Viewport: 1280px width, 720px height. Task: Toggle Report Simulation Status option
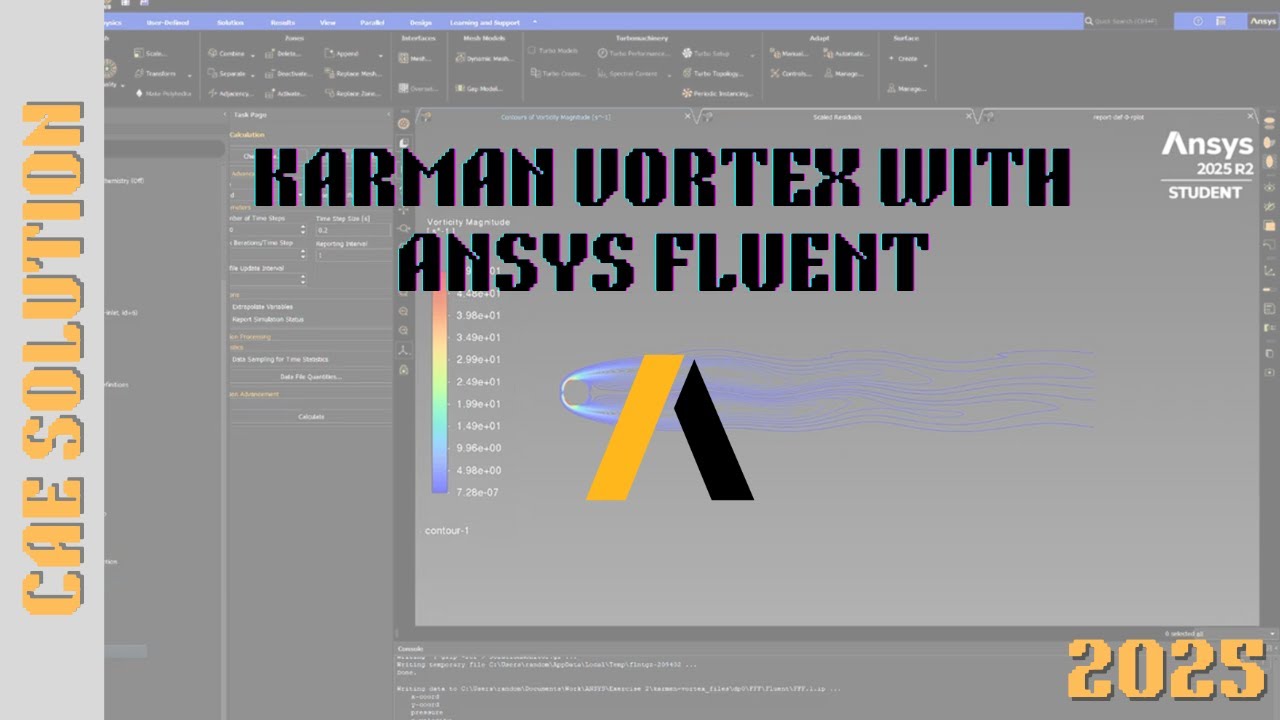click(x=267, y=319)
